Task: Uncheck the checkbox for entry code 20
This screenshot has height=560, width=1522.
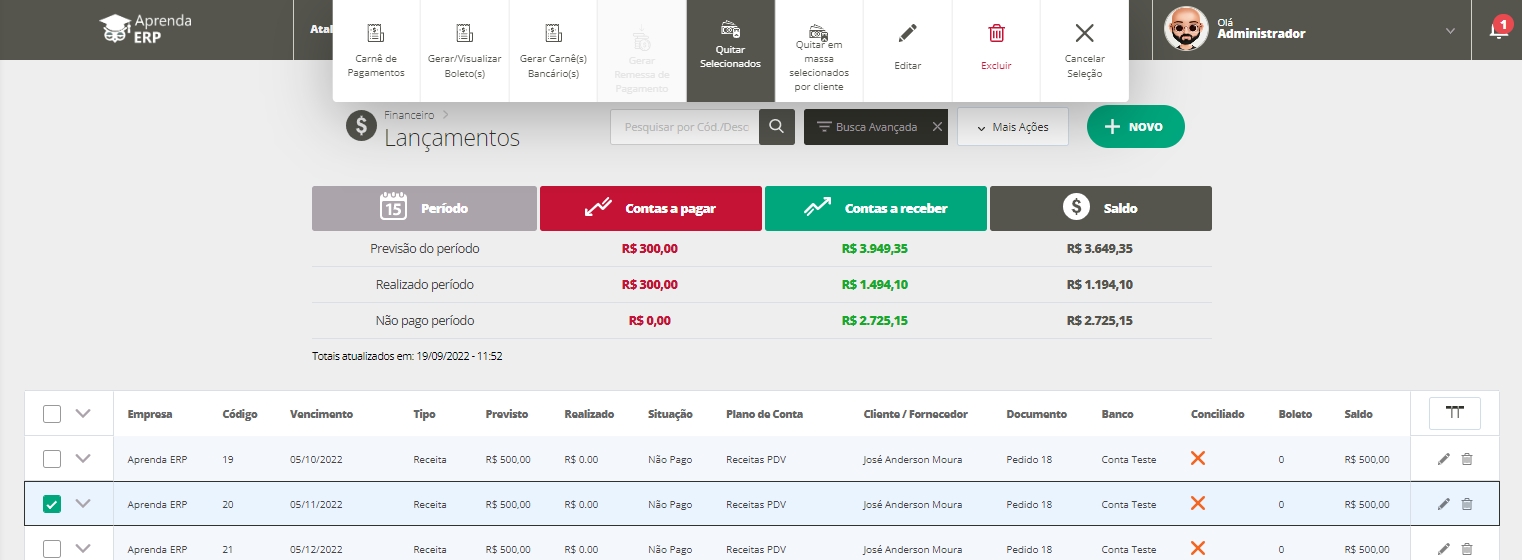Action: pyautogui.click(x=52, y=504)
